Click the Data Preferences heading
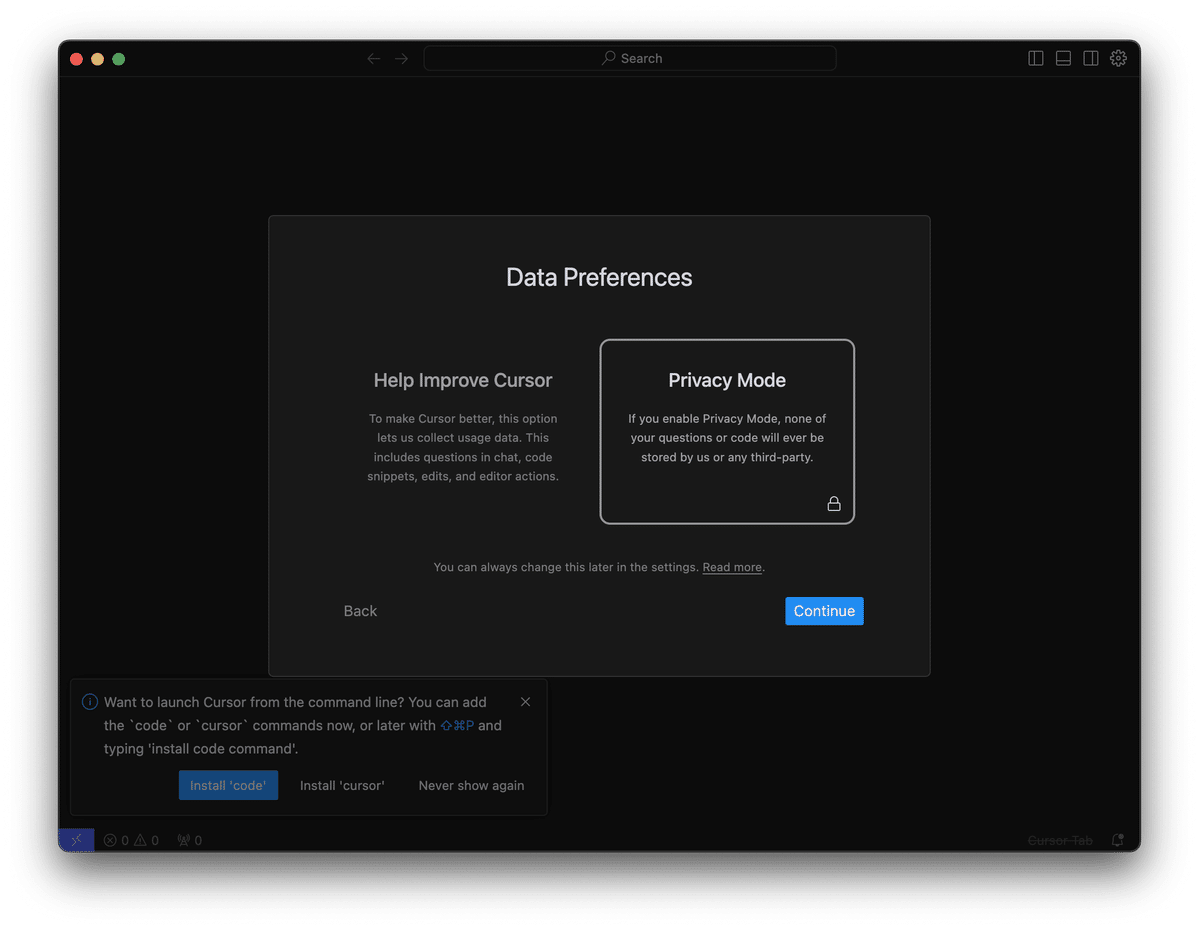1200x930 pixels. tap(599, 277)
